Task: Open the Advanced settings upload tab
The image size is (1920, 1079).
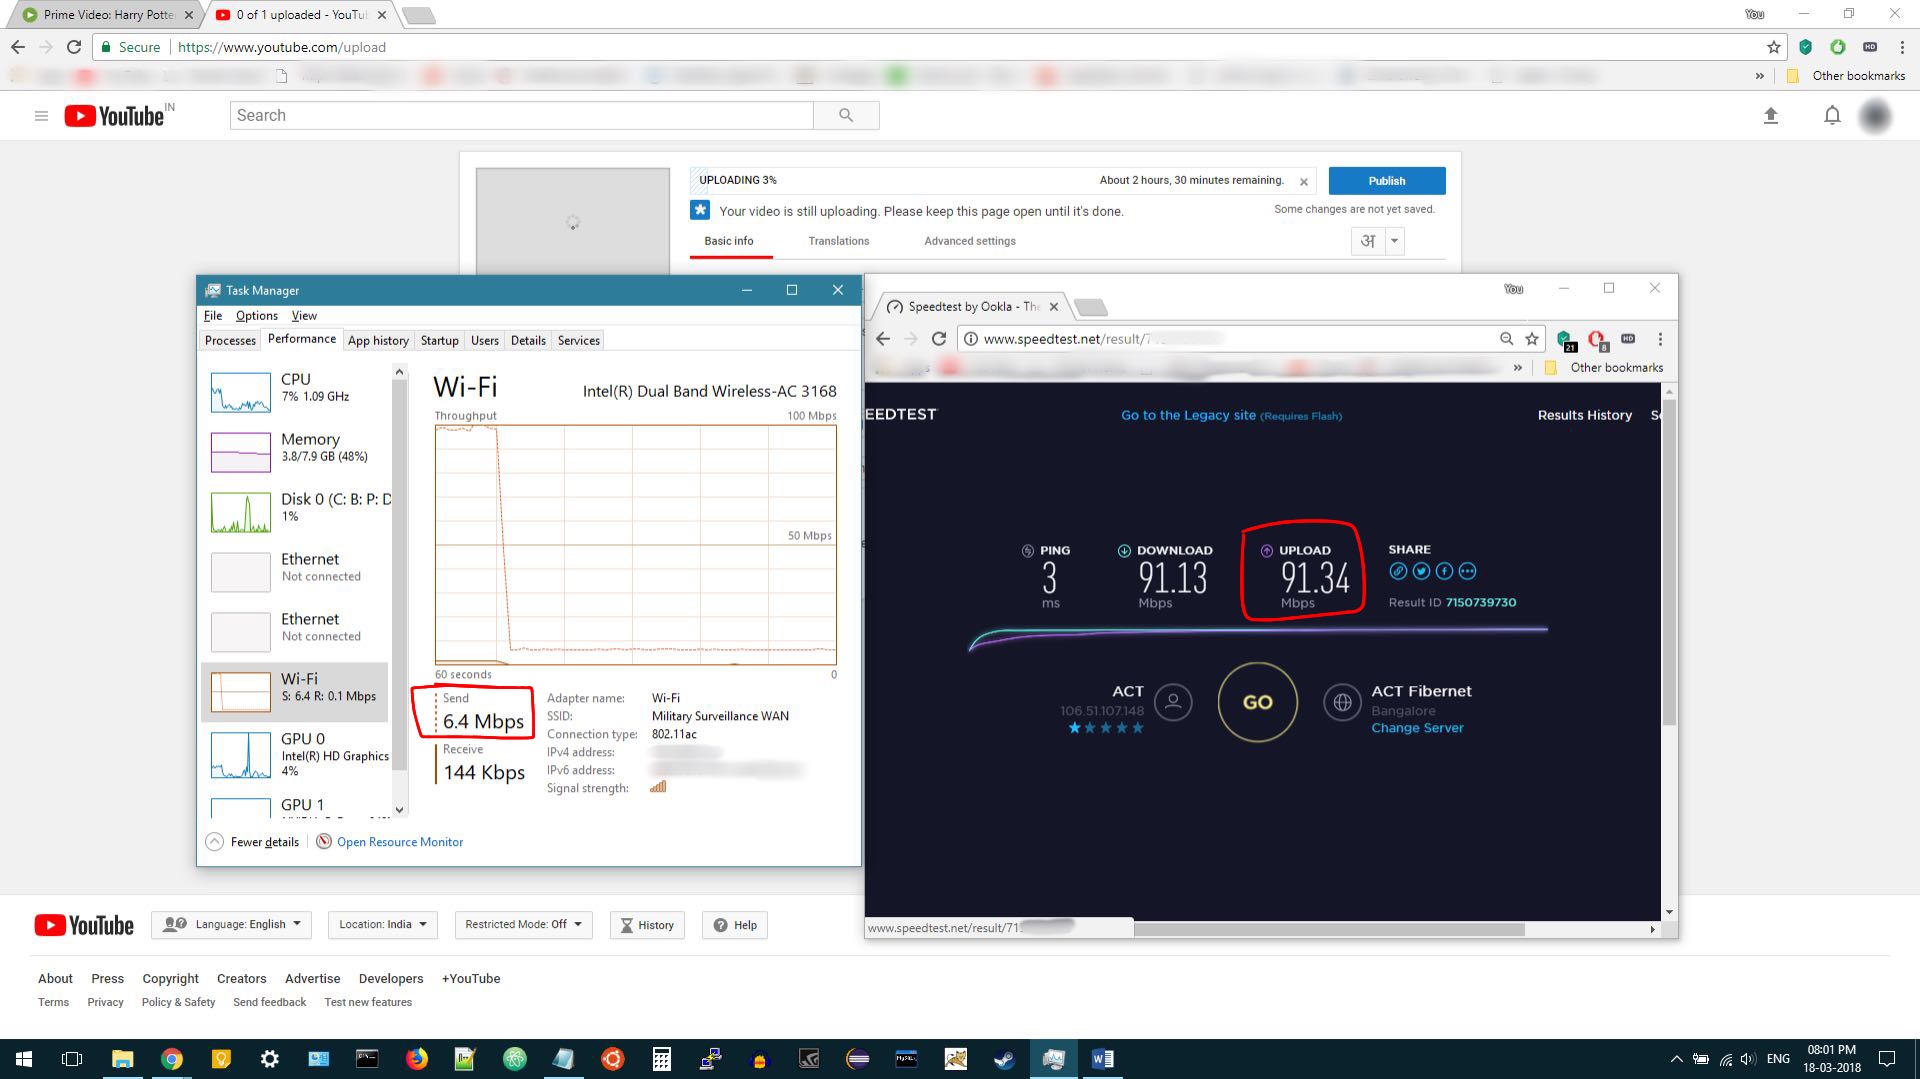Action: click(970, 241)
